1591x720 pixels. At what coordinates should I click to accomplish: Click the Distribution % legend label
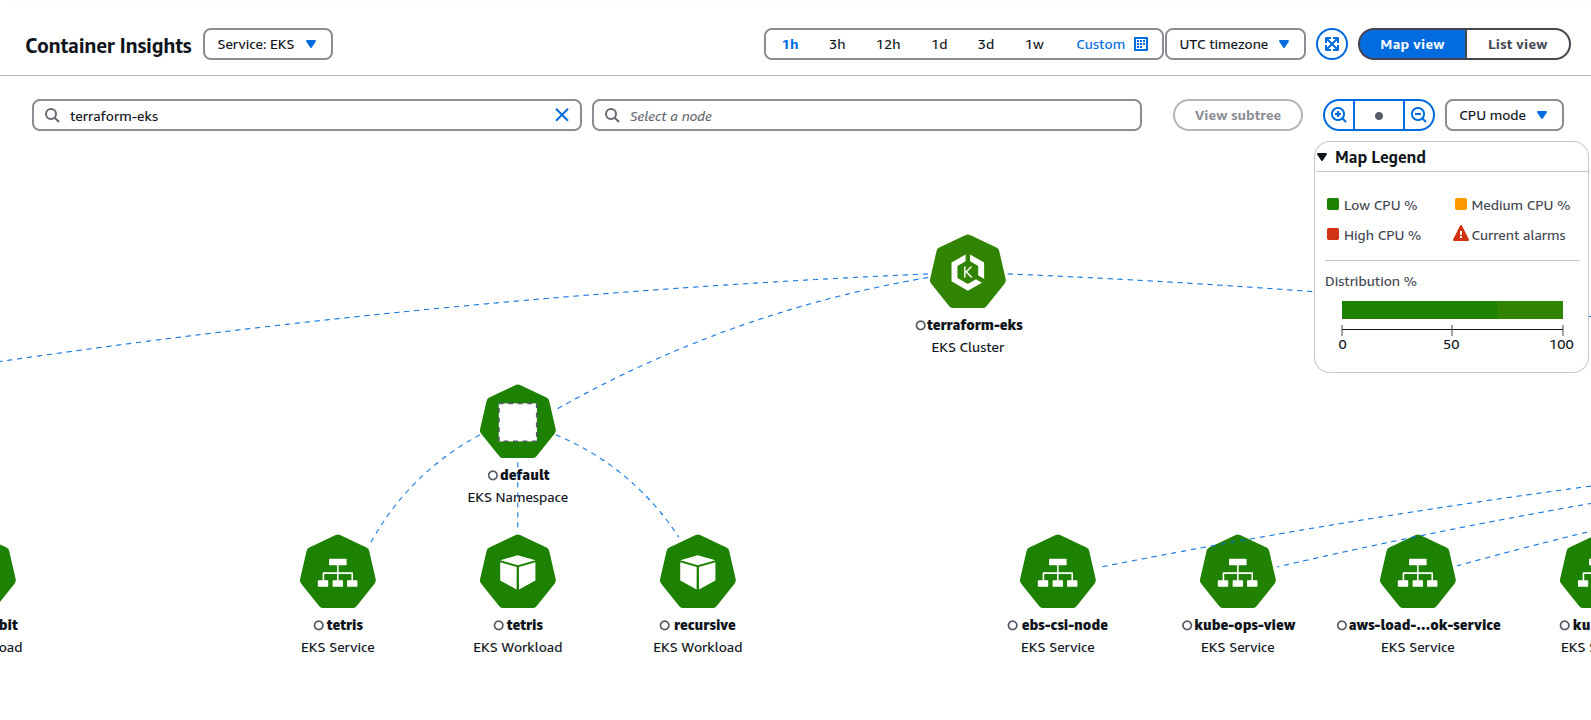[x=1371, y=281]
